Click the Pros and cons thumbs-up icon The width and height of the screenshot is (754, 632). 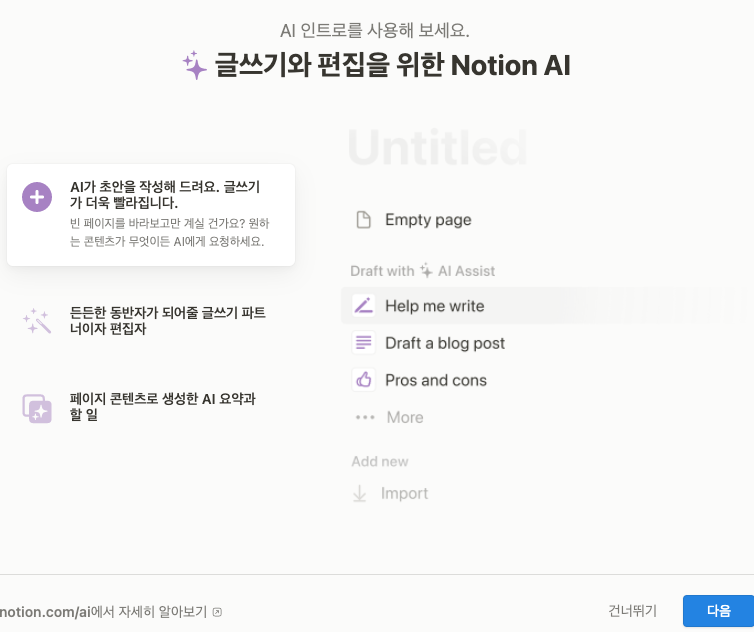364,380
